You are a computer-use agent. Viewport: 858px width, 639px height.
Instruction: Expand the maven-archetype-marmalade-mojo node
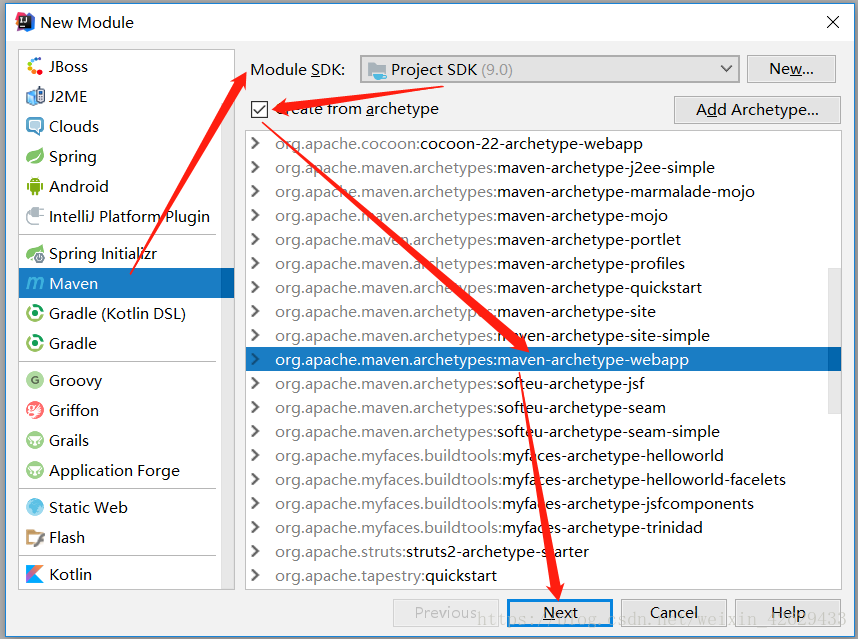coord(255,191)
